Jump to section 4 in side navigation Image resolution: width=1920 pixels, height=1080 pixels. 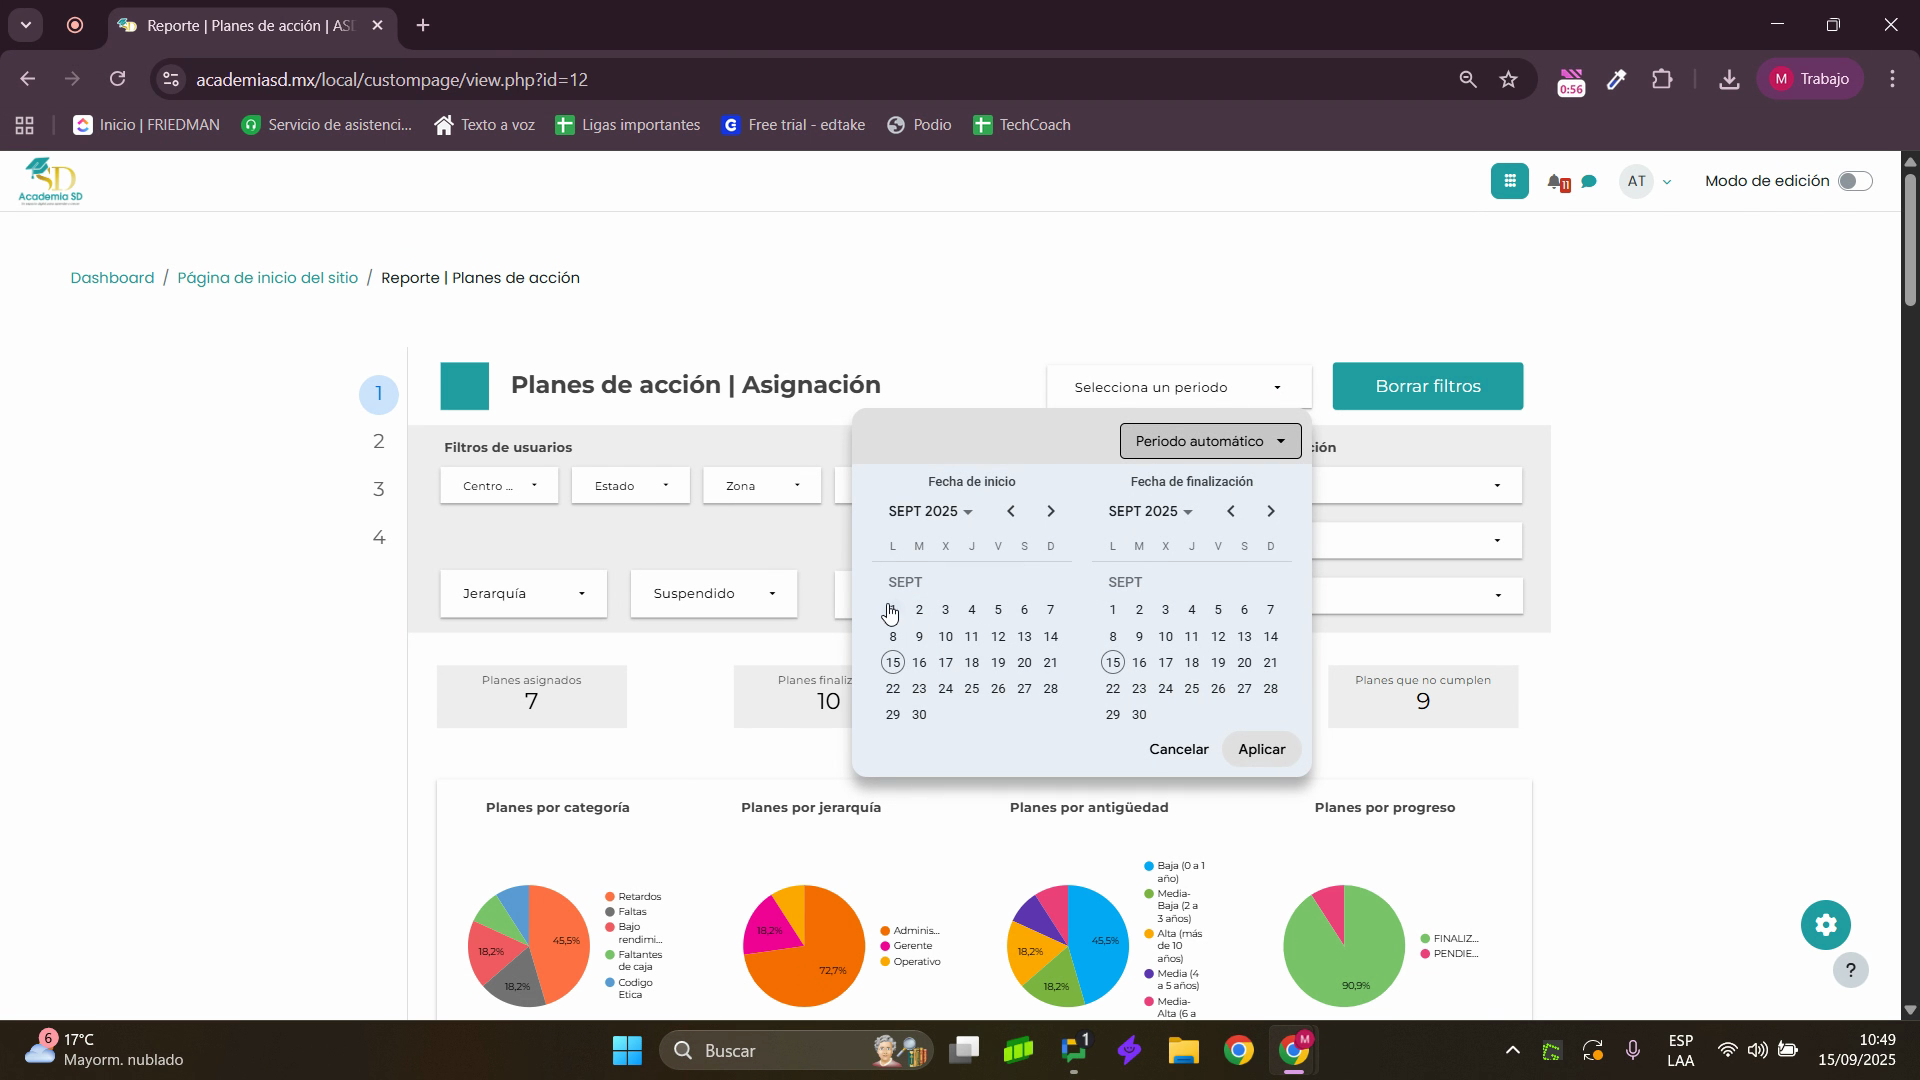click(x=379, y=538)
